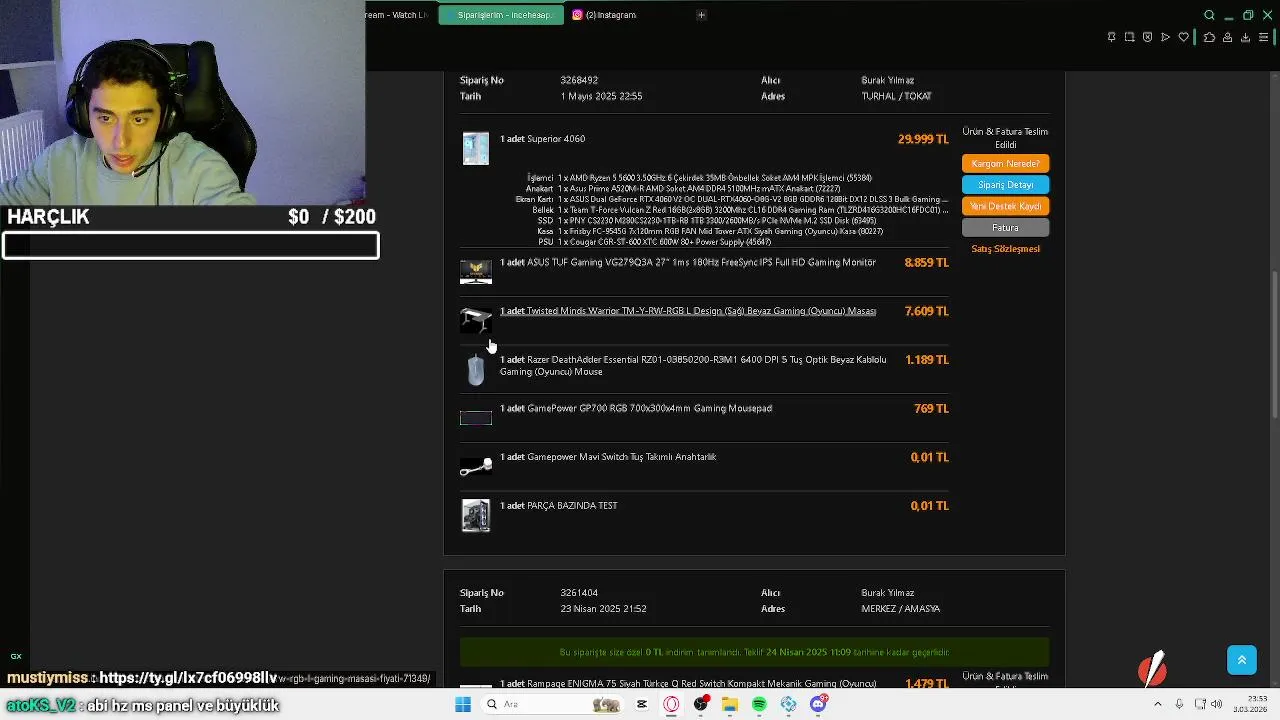Viewport: 1280px width, 720px height.
Task: Click the Kargom Nerede? button
Action: pyautogui.click(x=1005, y=164)
